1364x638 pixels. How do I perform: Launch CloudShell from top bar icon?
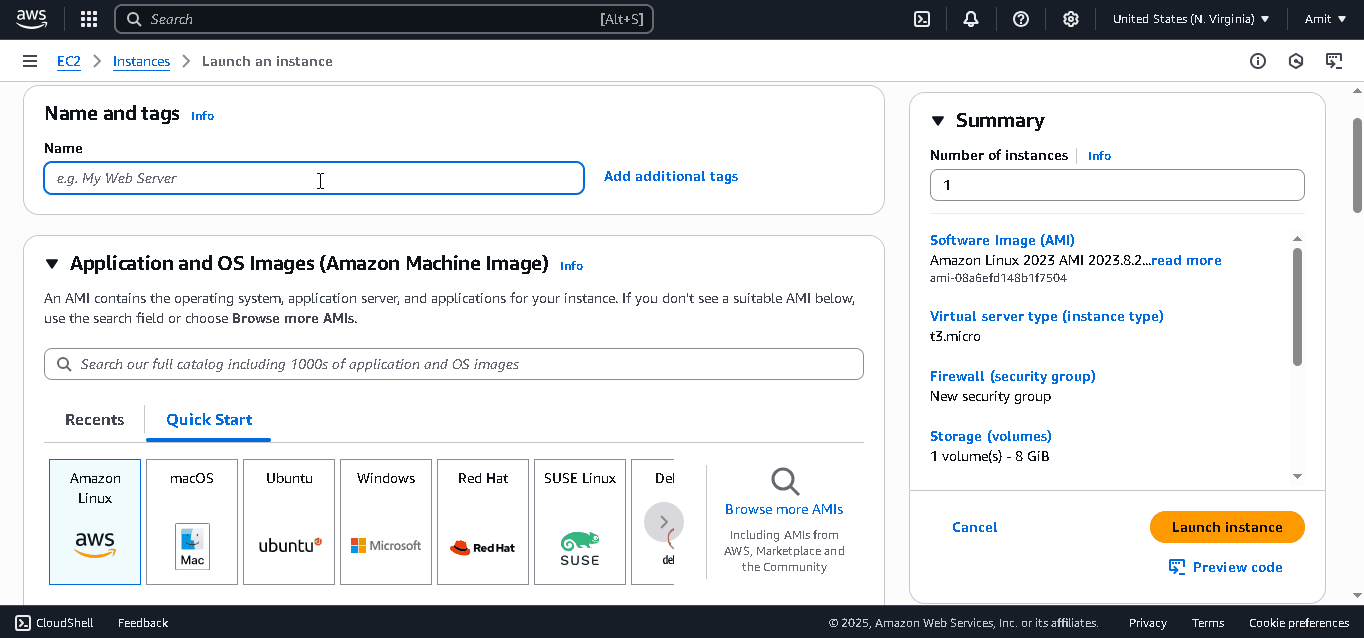(x=923, y=19)
